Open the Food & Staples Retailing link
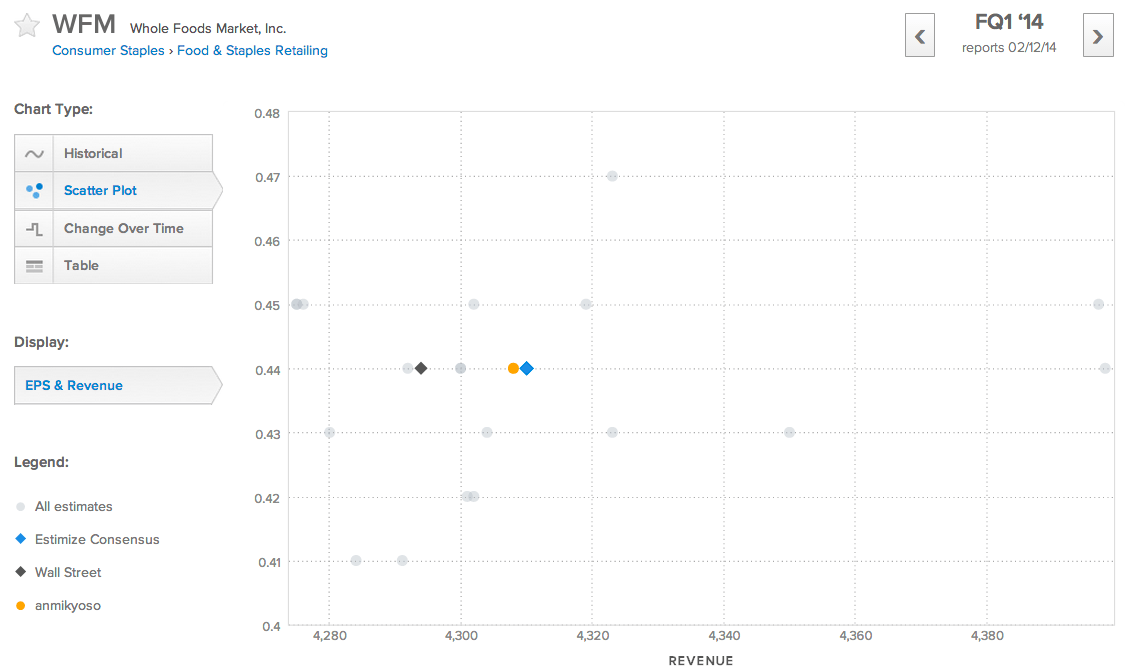This screenshot has height=668, width=1129. [x=252, y=50]
